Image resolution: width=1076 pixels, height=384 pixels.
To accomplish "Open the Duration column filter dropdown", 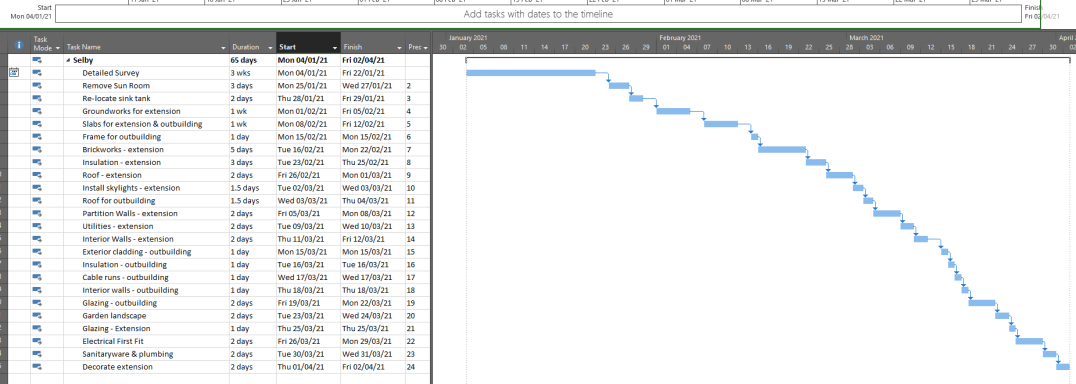I will pos(270,48).
